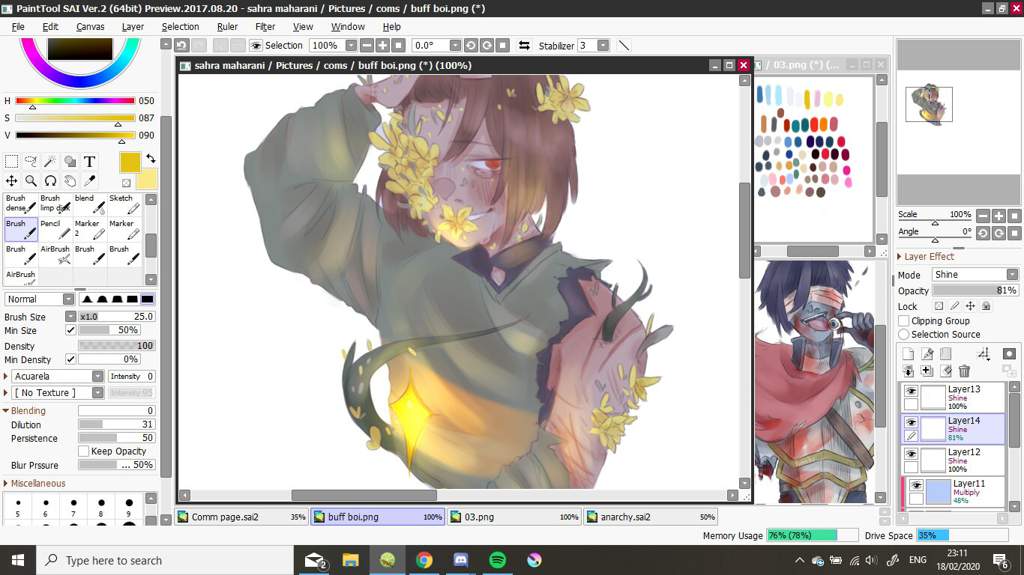The height and width of the screenshot is (575, 1024).
Task: Open the Brush Size multiplier dropdown
Action: (x=71, y=316)
